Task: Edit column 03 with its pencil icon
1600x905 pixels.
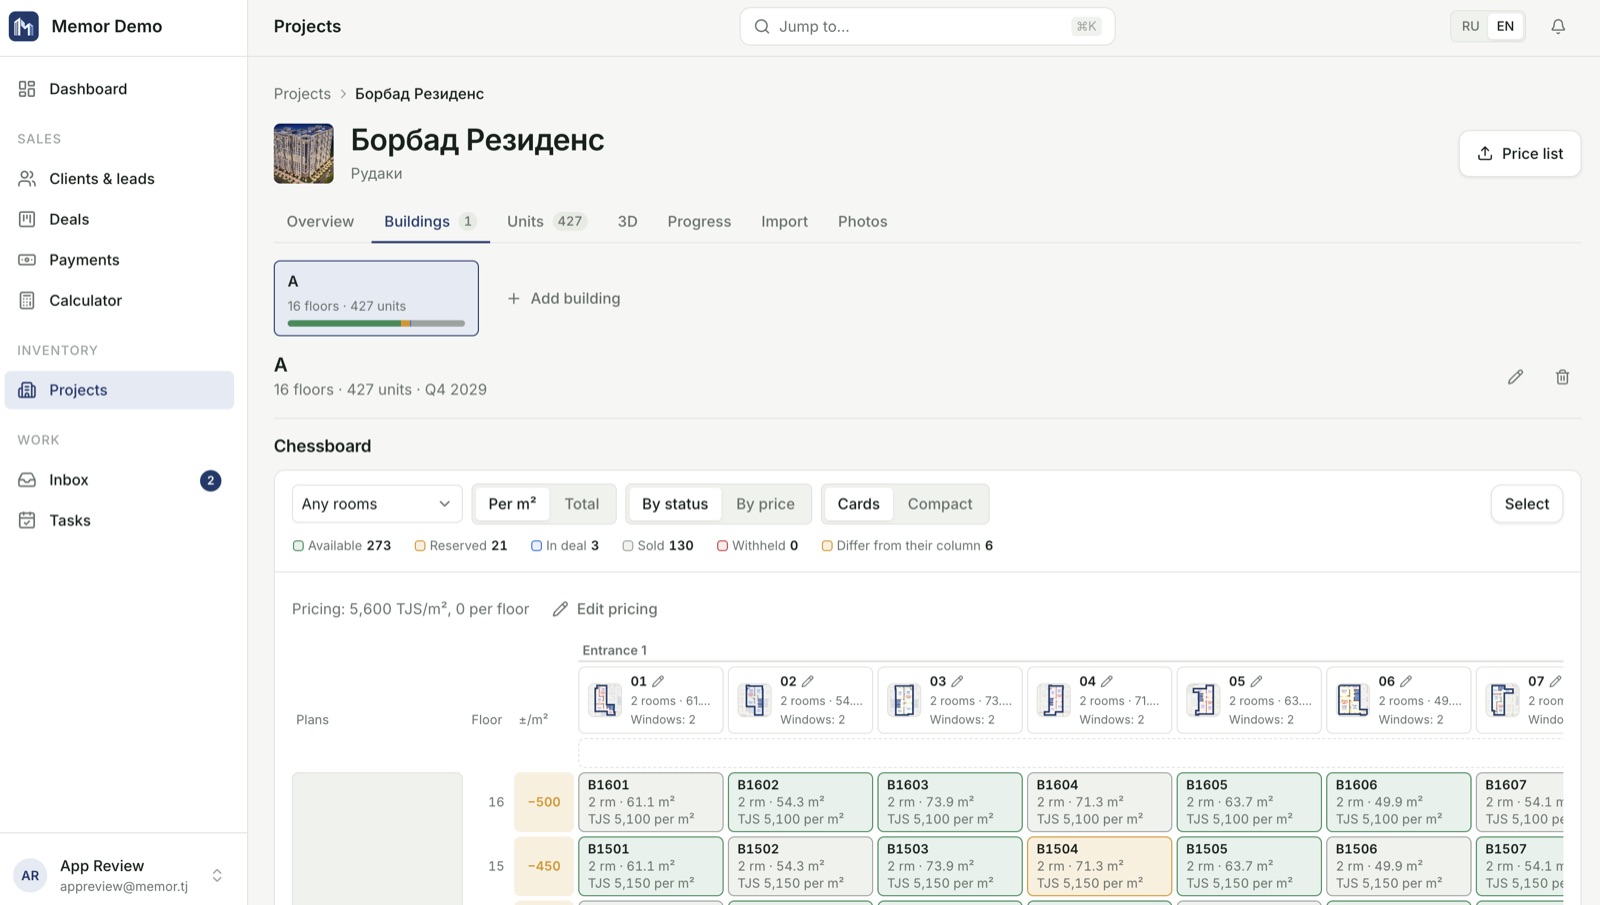Action: coord(957,681)
